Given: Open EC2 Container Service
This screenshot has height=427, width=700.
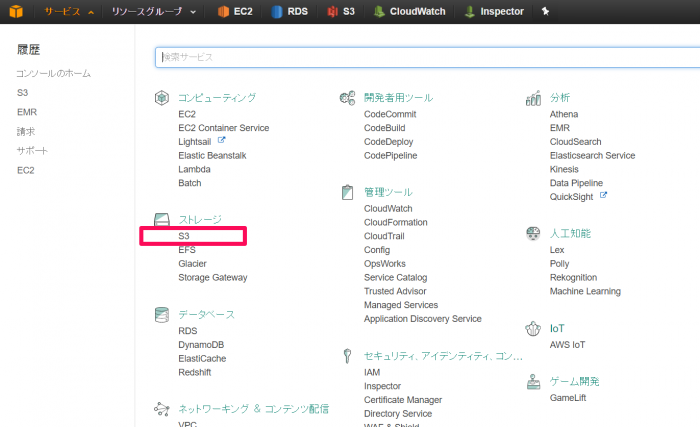Looking at the screenshot, I should point(224,128).
